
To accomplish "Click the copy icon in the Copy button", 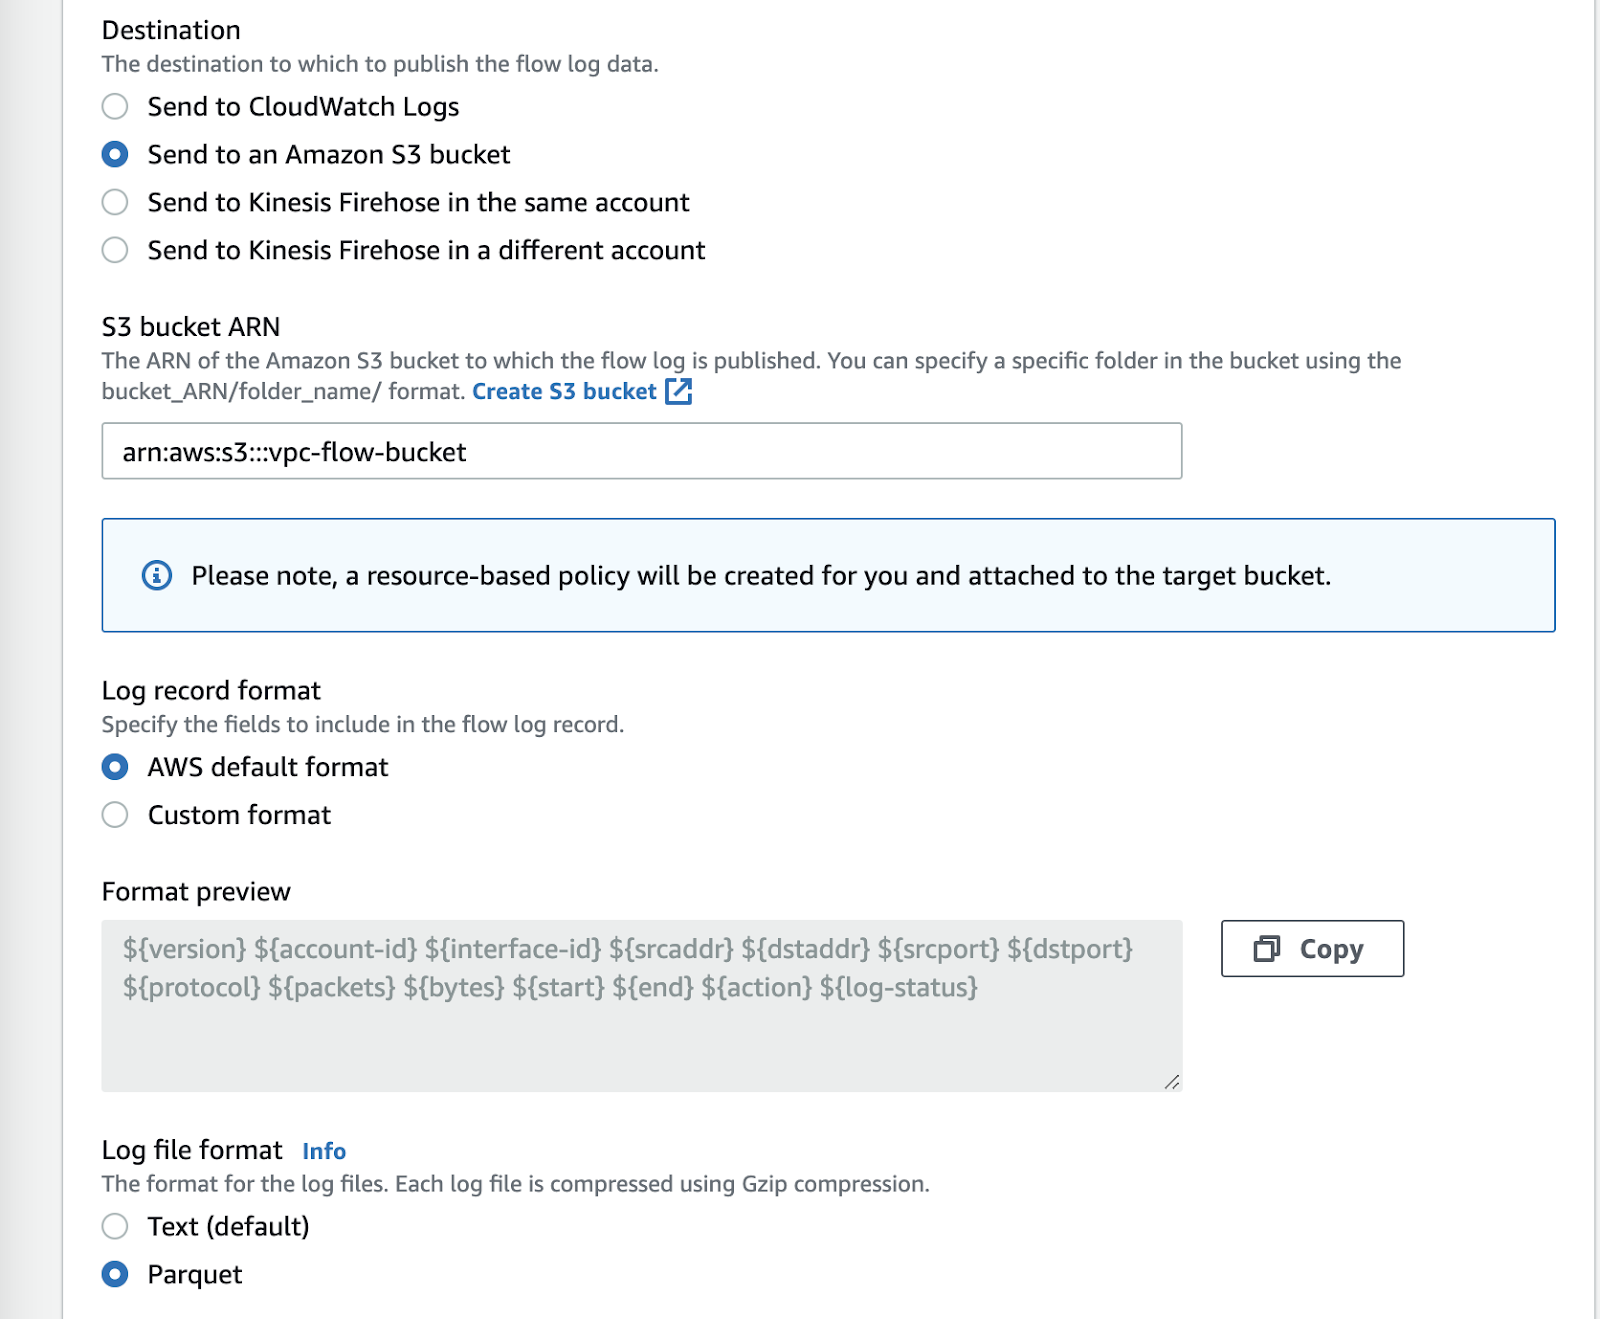I will (1267, 948).
